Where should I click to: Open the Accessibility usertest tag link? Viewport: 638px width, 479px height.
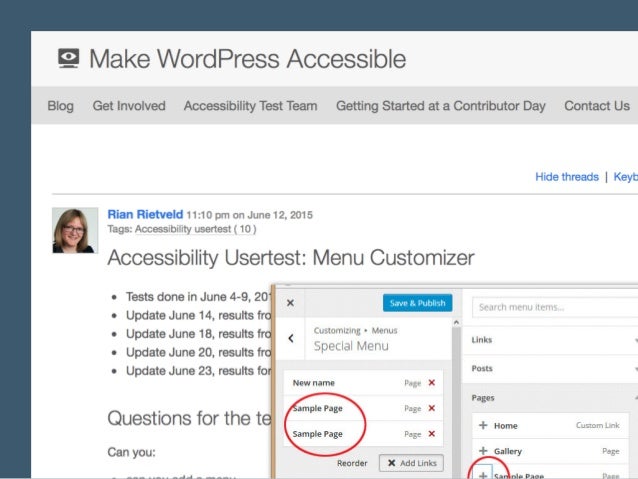point(195,229)
